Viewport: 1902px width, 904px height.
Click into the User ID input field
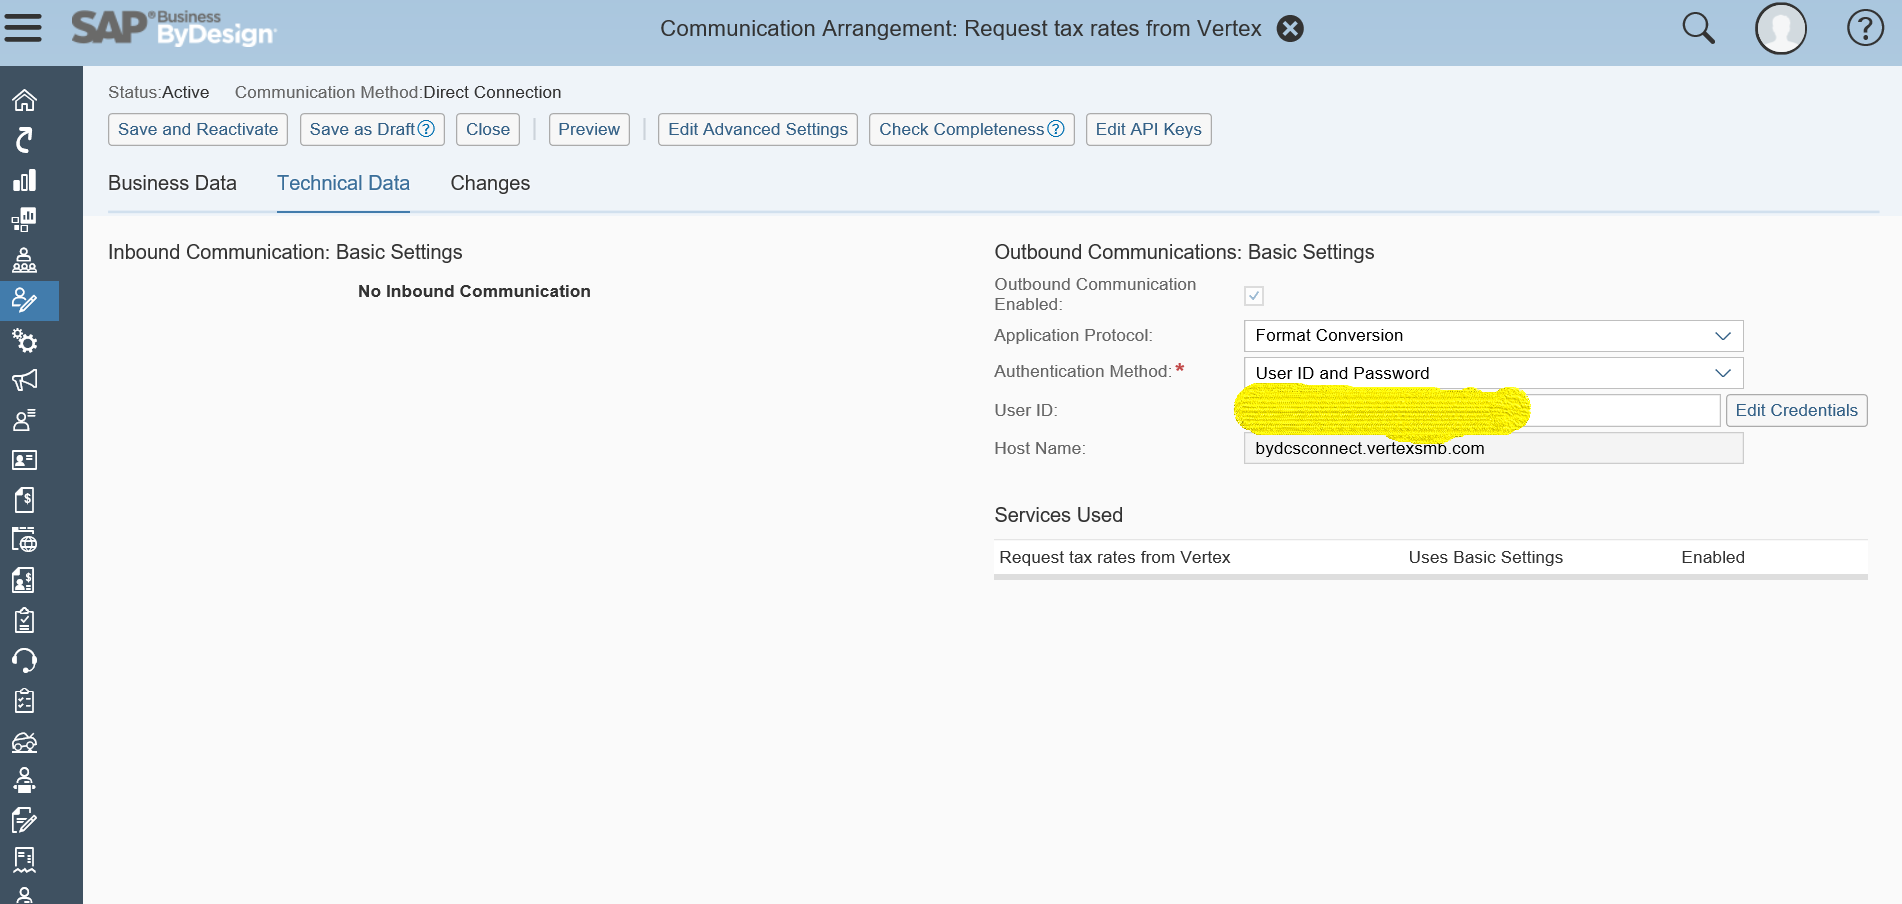(1620, 411)
